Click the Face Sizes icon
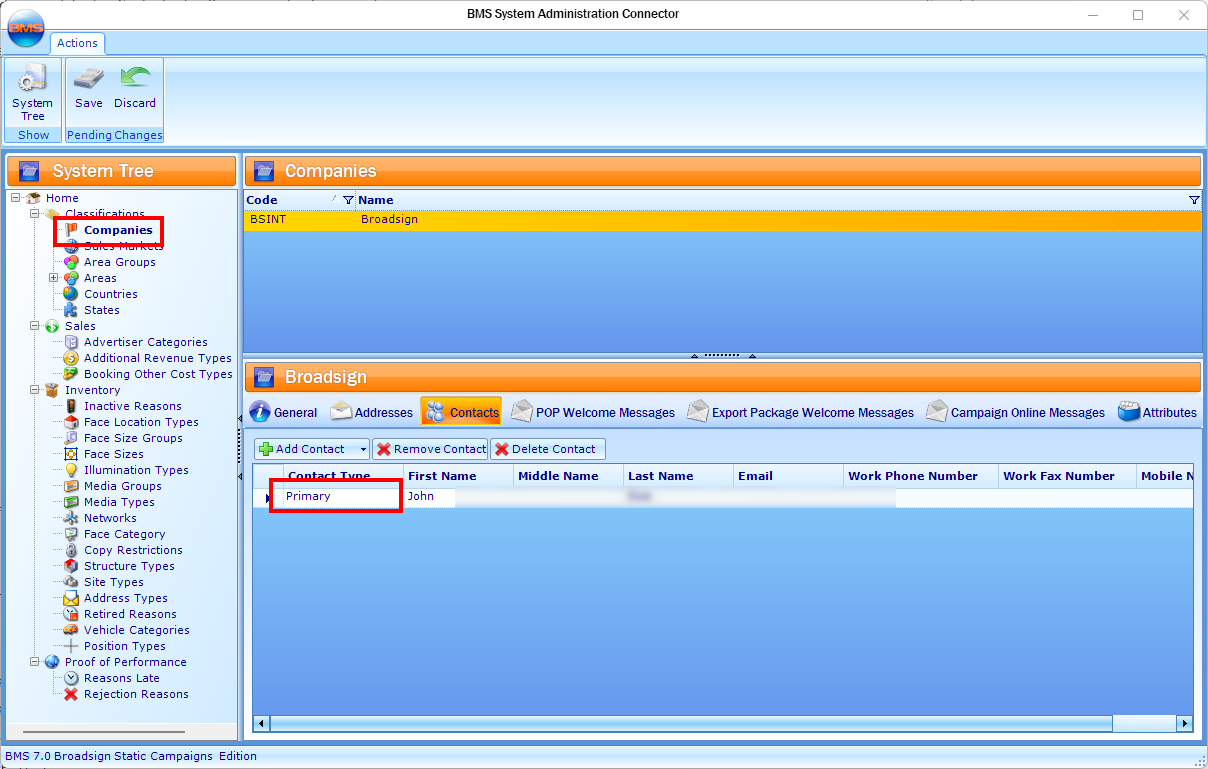 [71, 454]
